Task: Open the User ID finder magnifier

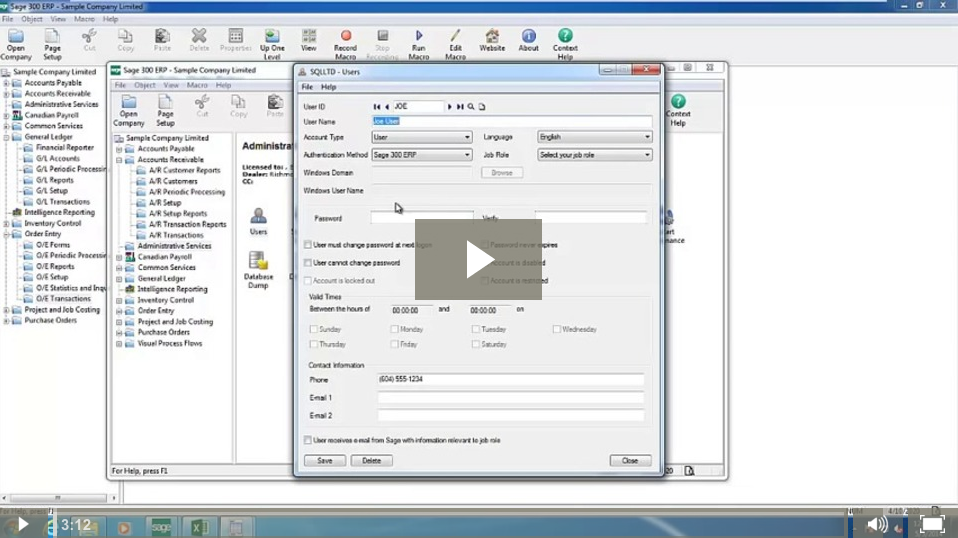Action: 471,107
